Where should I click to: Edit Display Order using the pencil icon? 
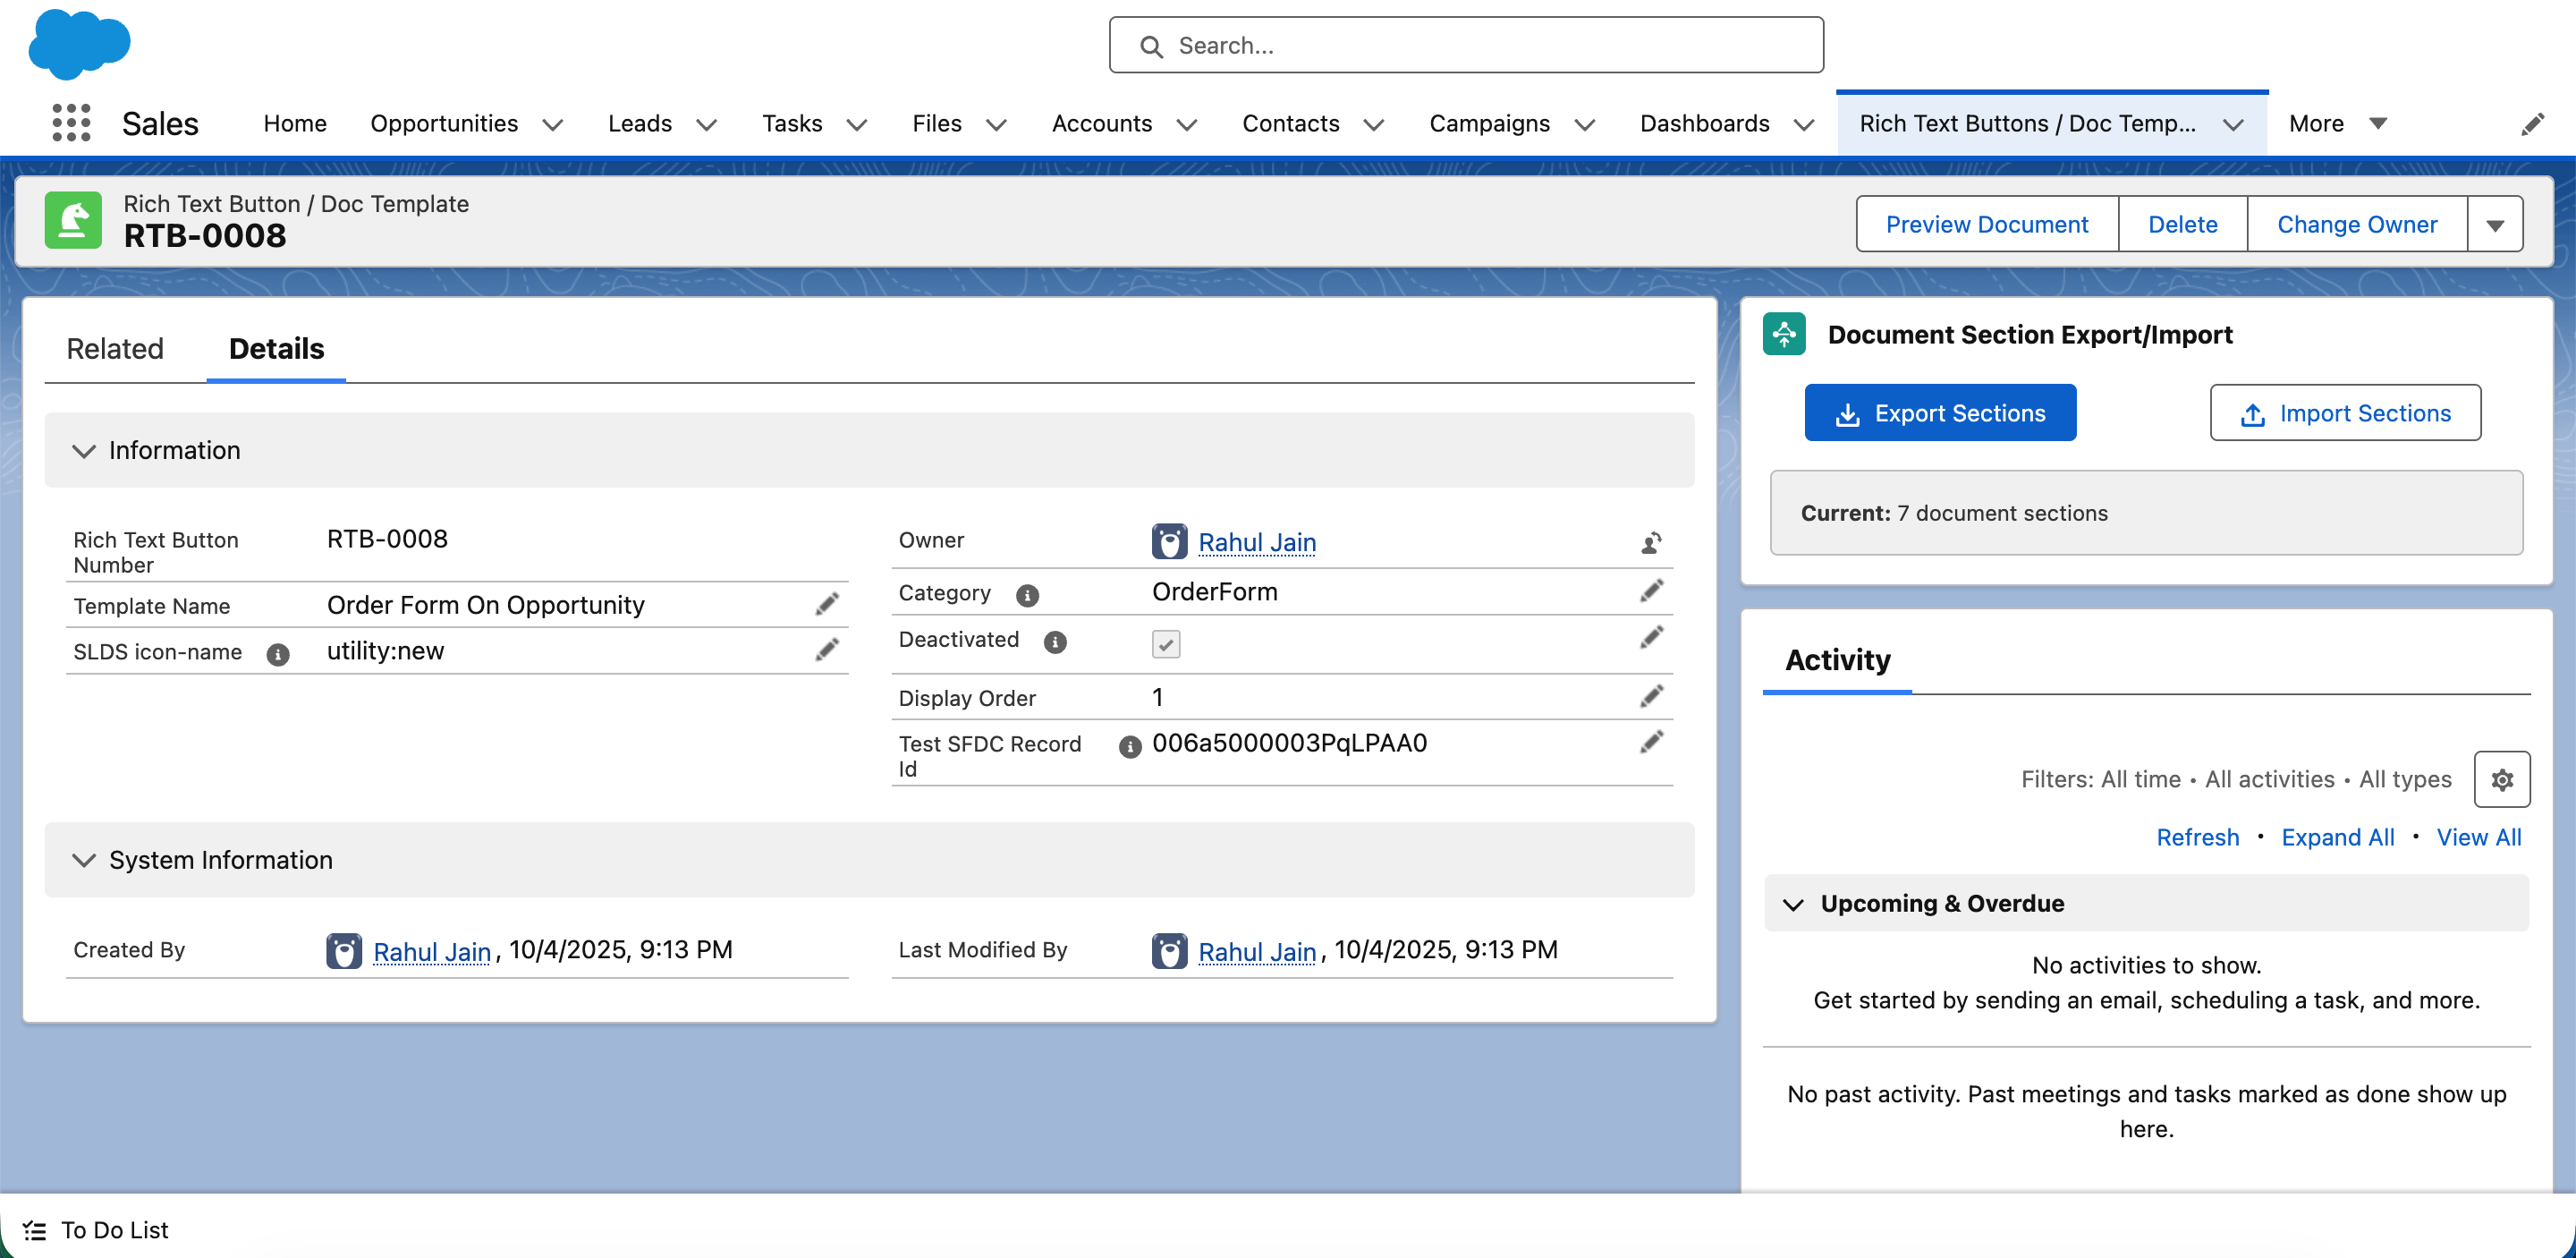tap(1651, 696)
